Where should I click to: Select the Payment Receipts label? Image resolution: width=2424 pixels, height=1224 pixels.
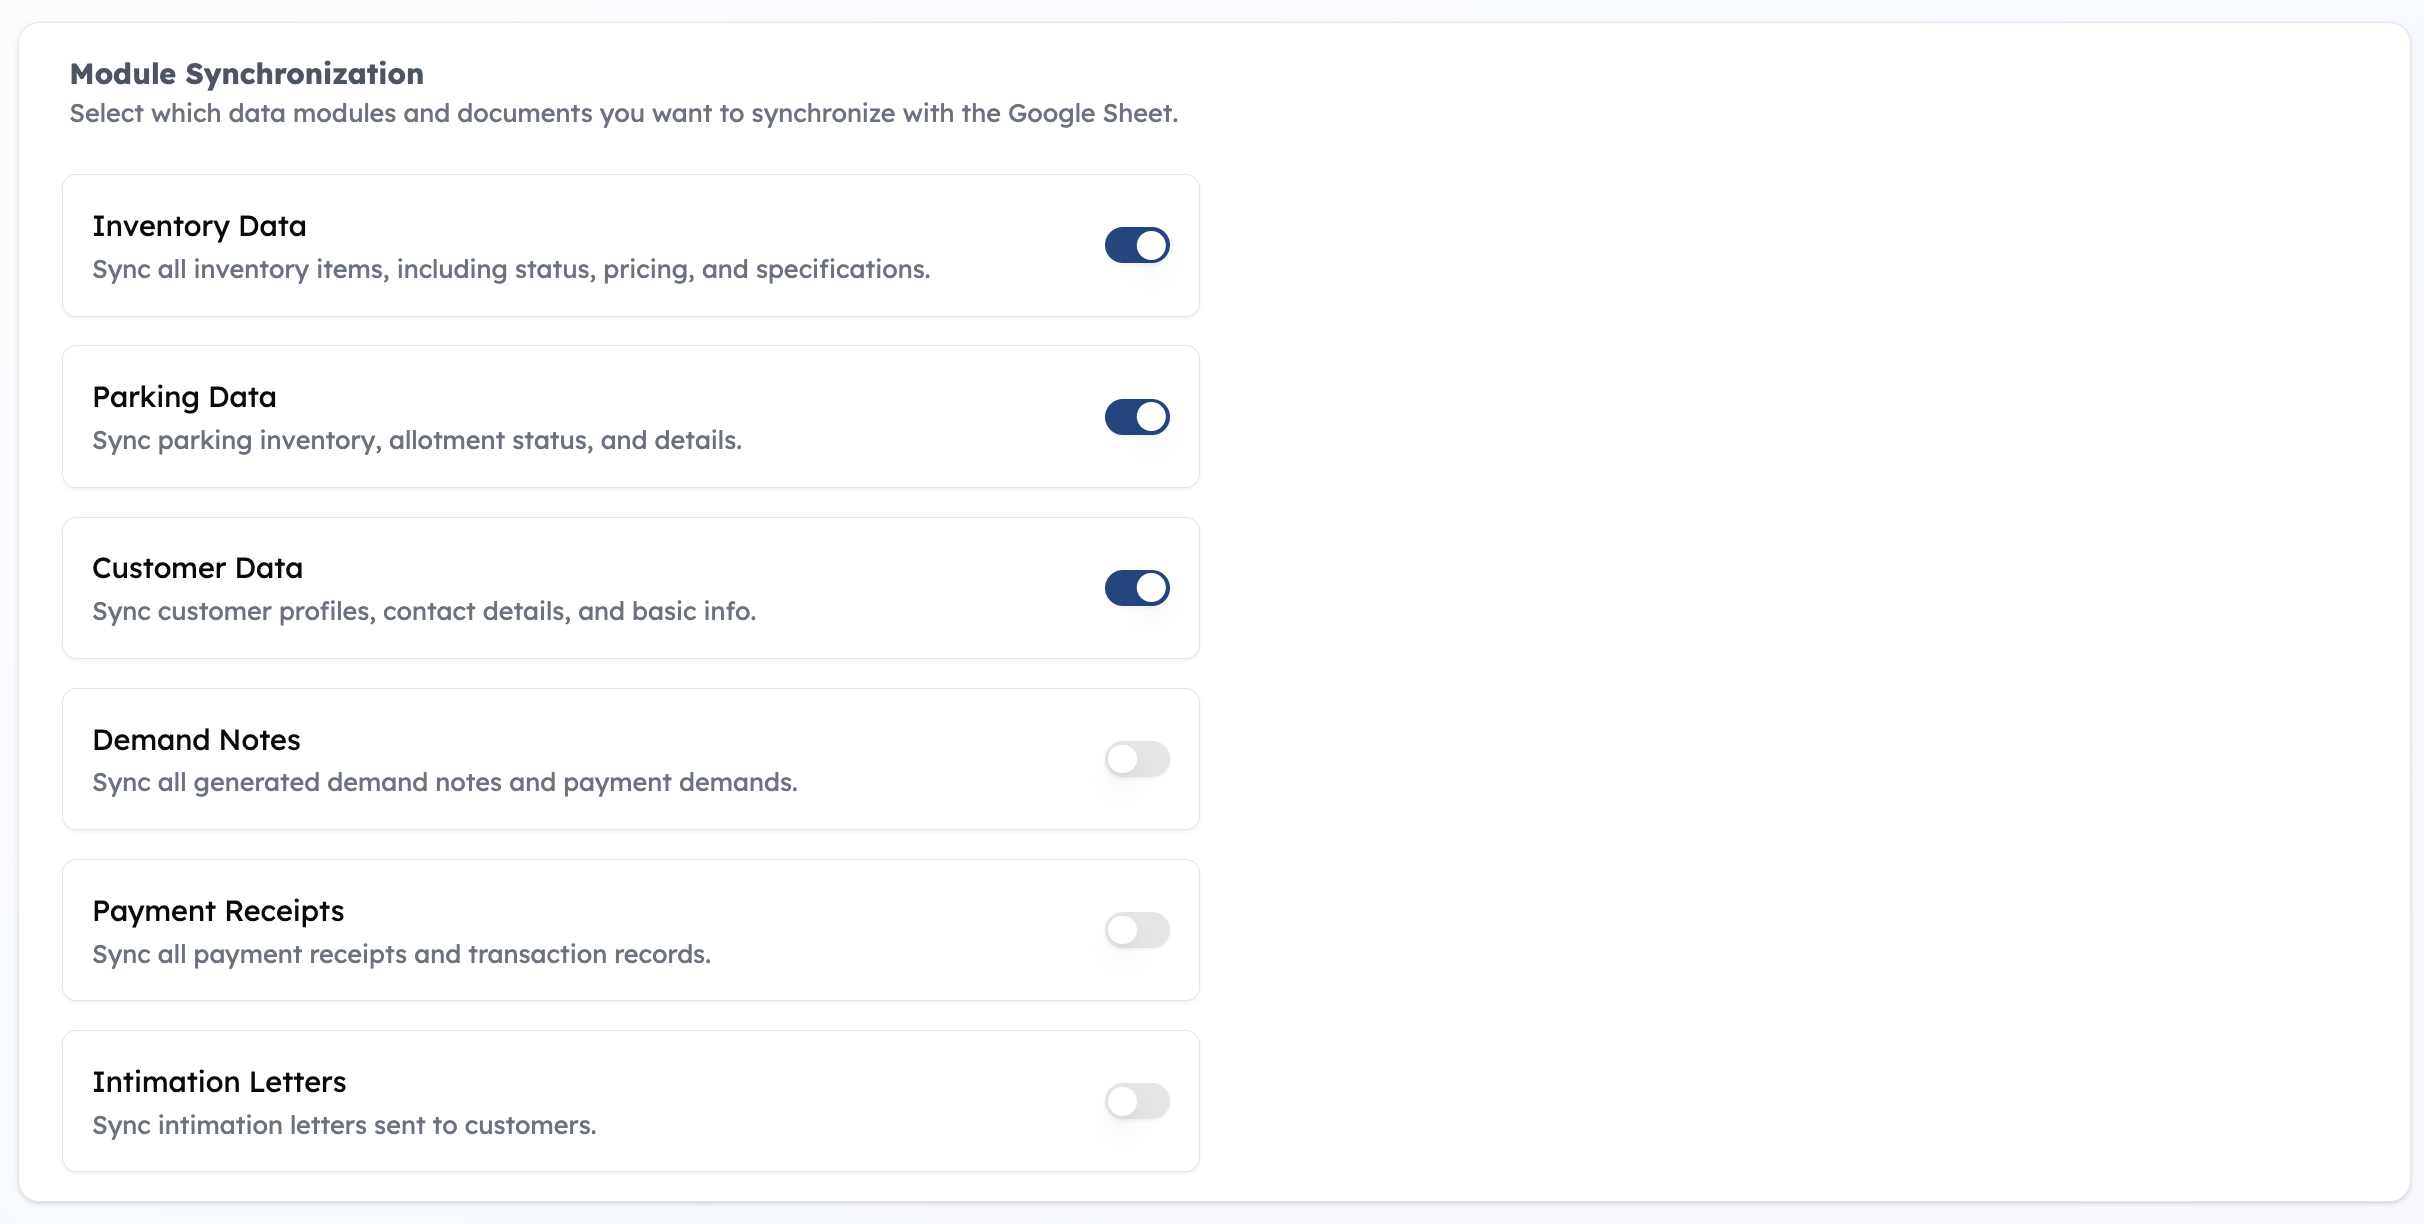[x=218, y=911]
